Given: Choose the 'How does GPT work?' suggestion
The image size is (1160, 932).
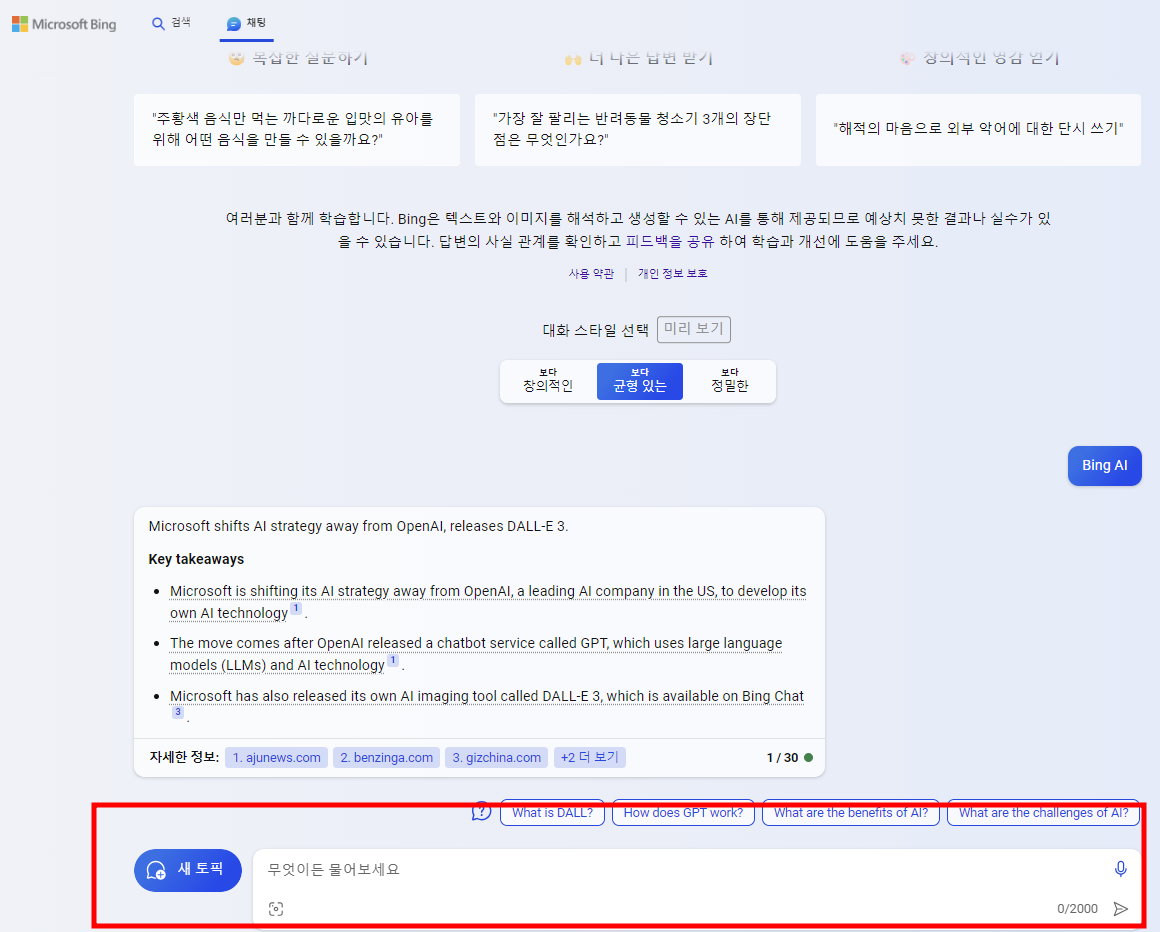Looking at the screenshot, I should coord(683,813).
